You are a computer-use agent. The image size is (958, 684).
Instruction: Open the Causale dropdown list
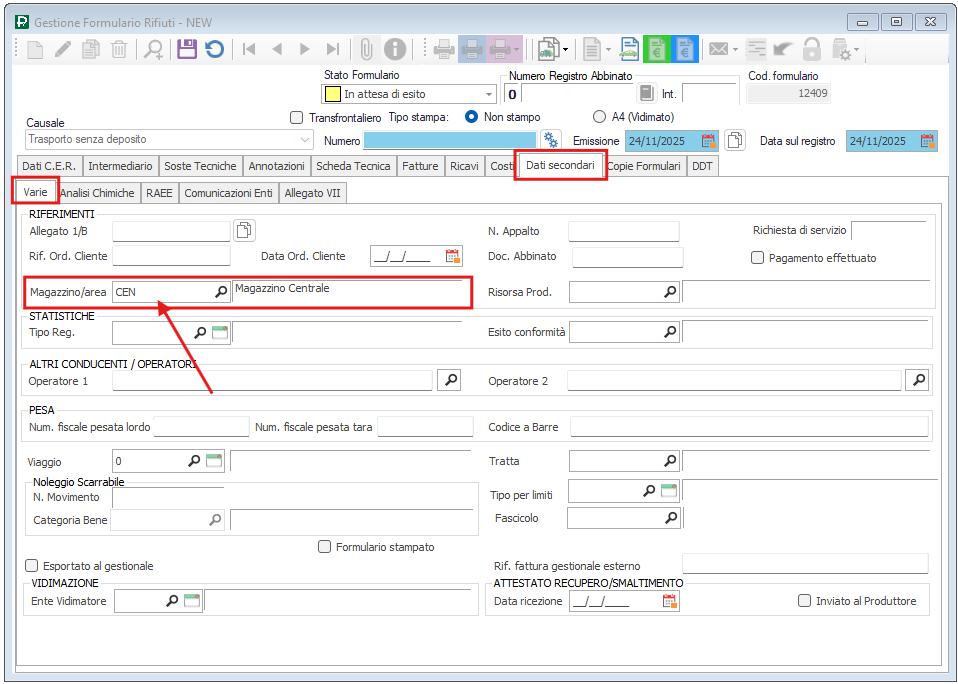[305, 140]
